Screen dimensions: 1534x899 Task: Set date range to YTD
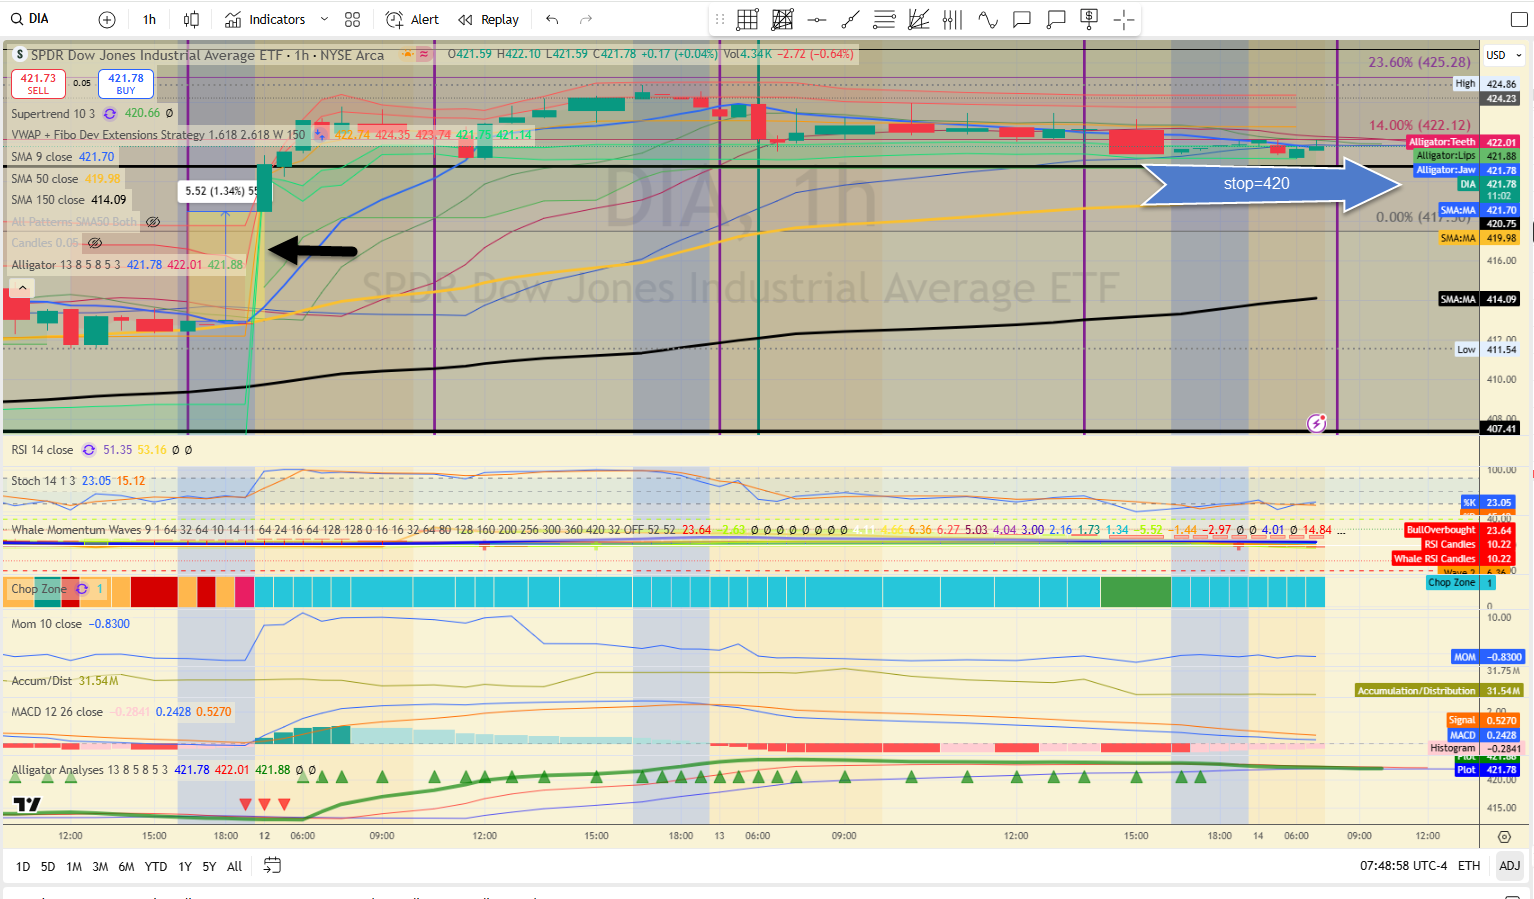coord(156,867)
